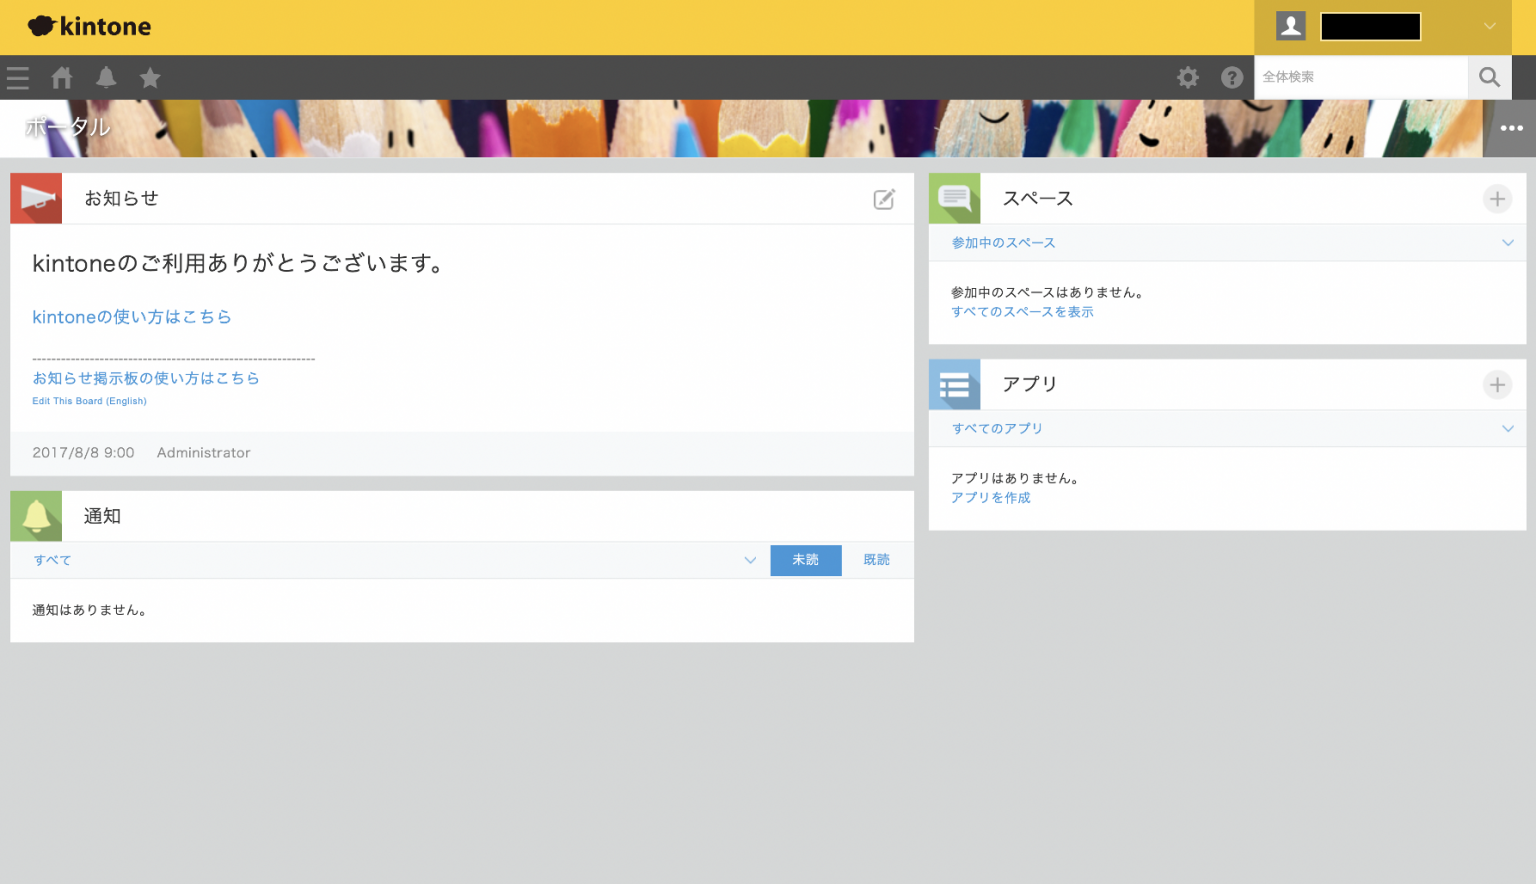Viewport: 1536px width, 884px height.
Task: Add a new app with the plus icon
Action: click(x=1497, y=385)
